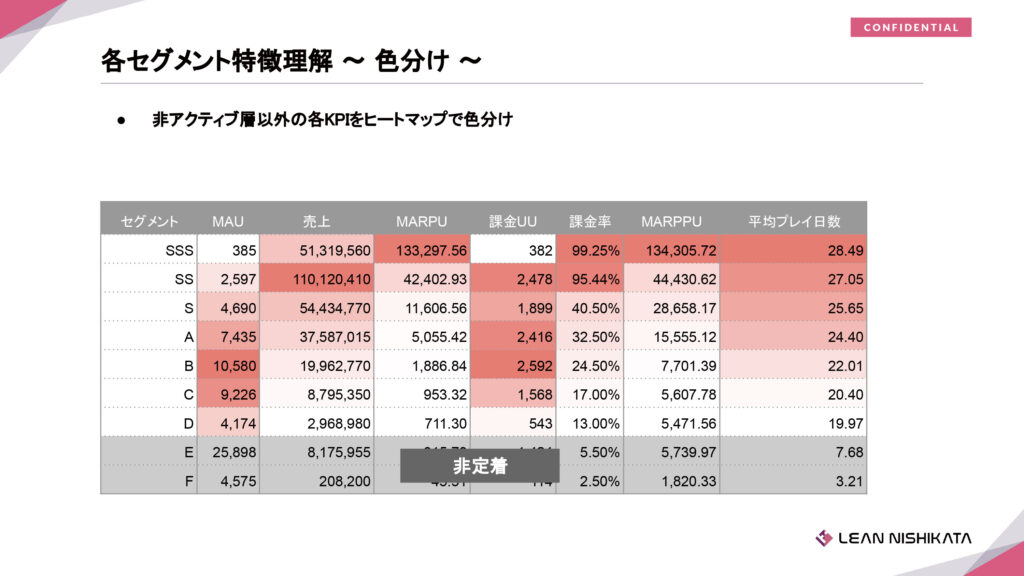The width and height of the screenshot is (1024, 576).
Task: Select the MAU column header
Action: tap(228, 220)
